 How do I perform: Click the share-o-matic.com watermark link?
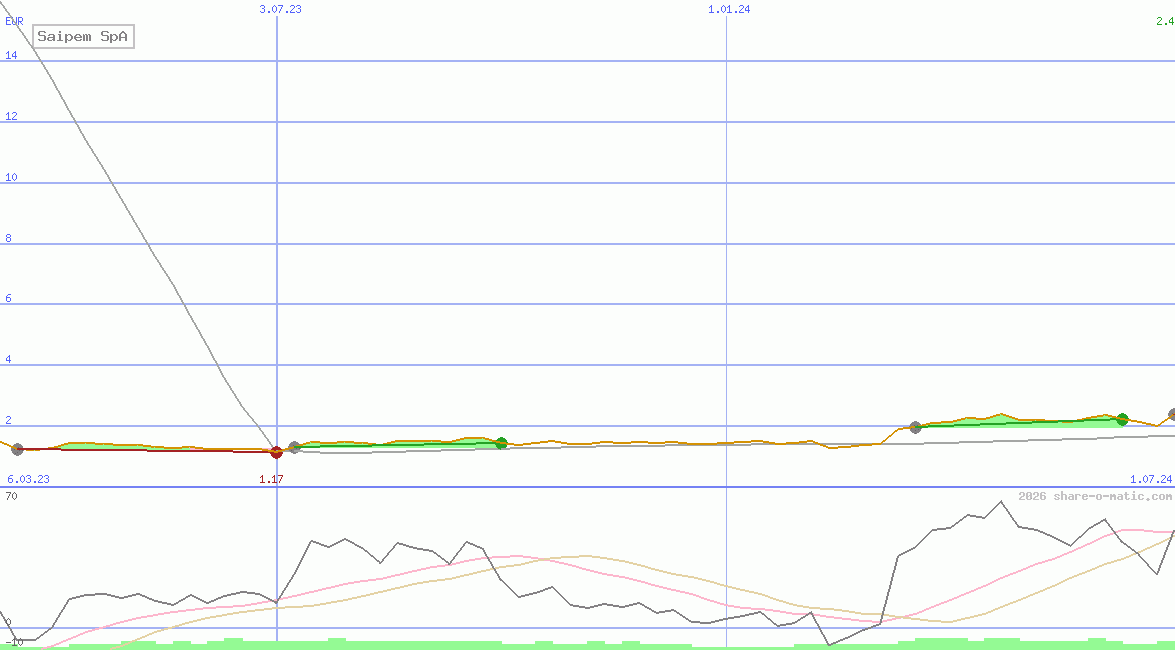(1095, 496)
